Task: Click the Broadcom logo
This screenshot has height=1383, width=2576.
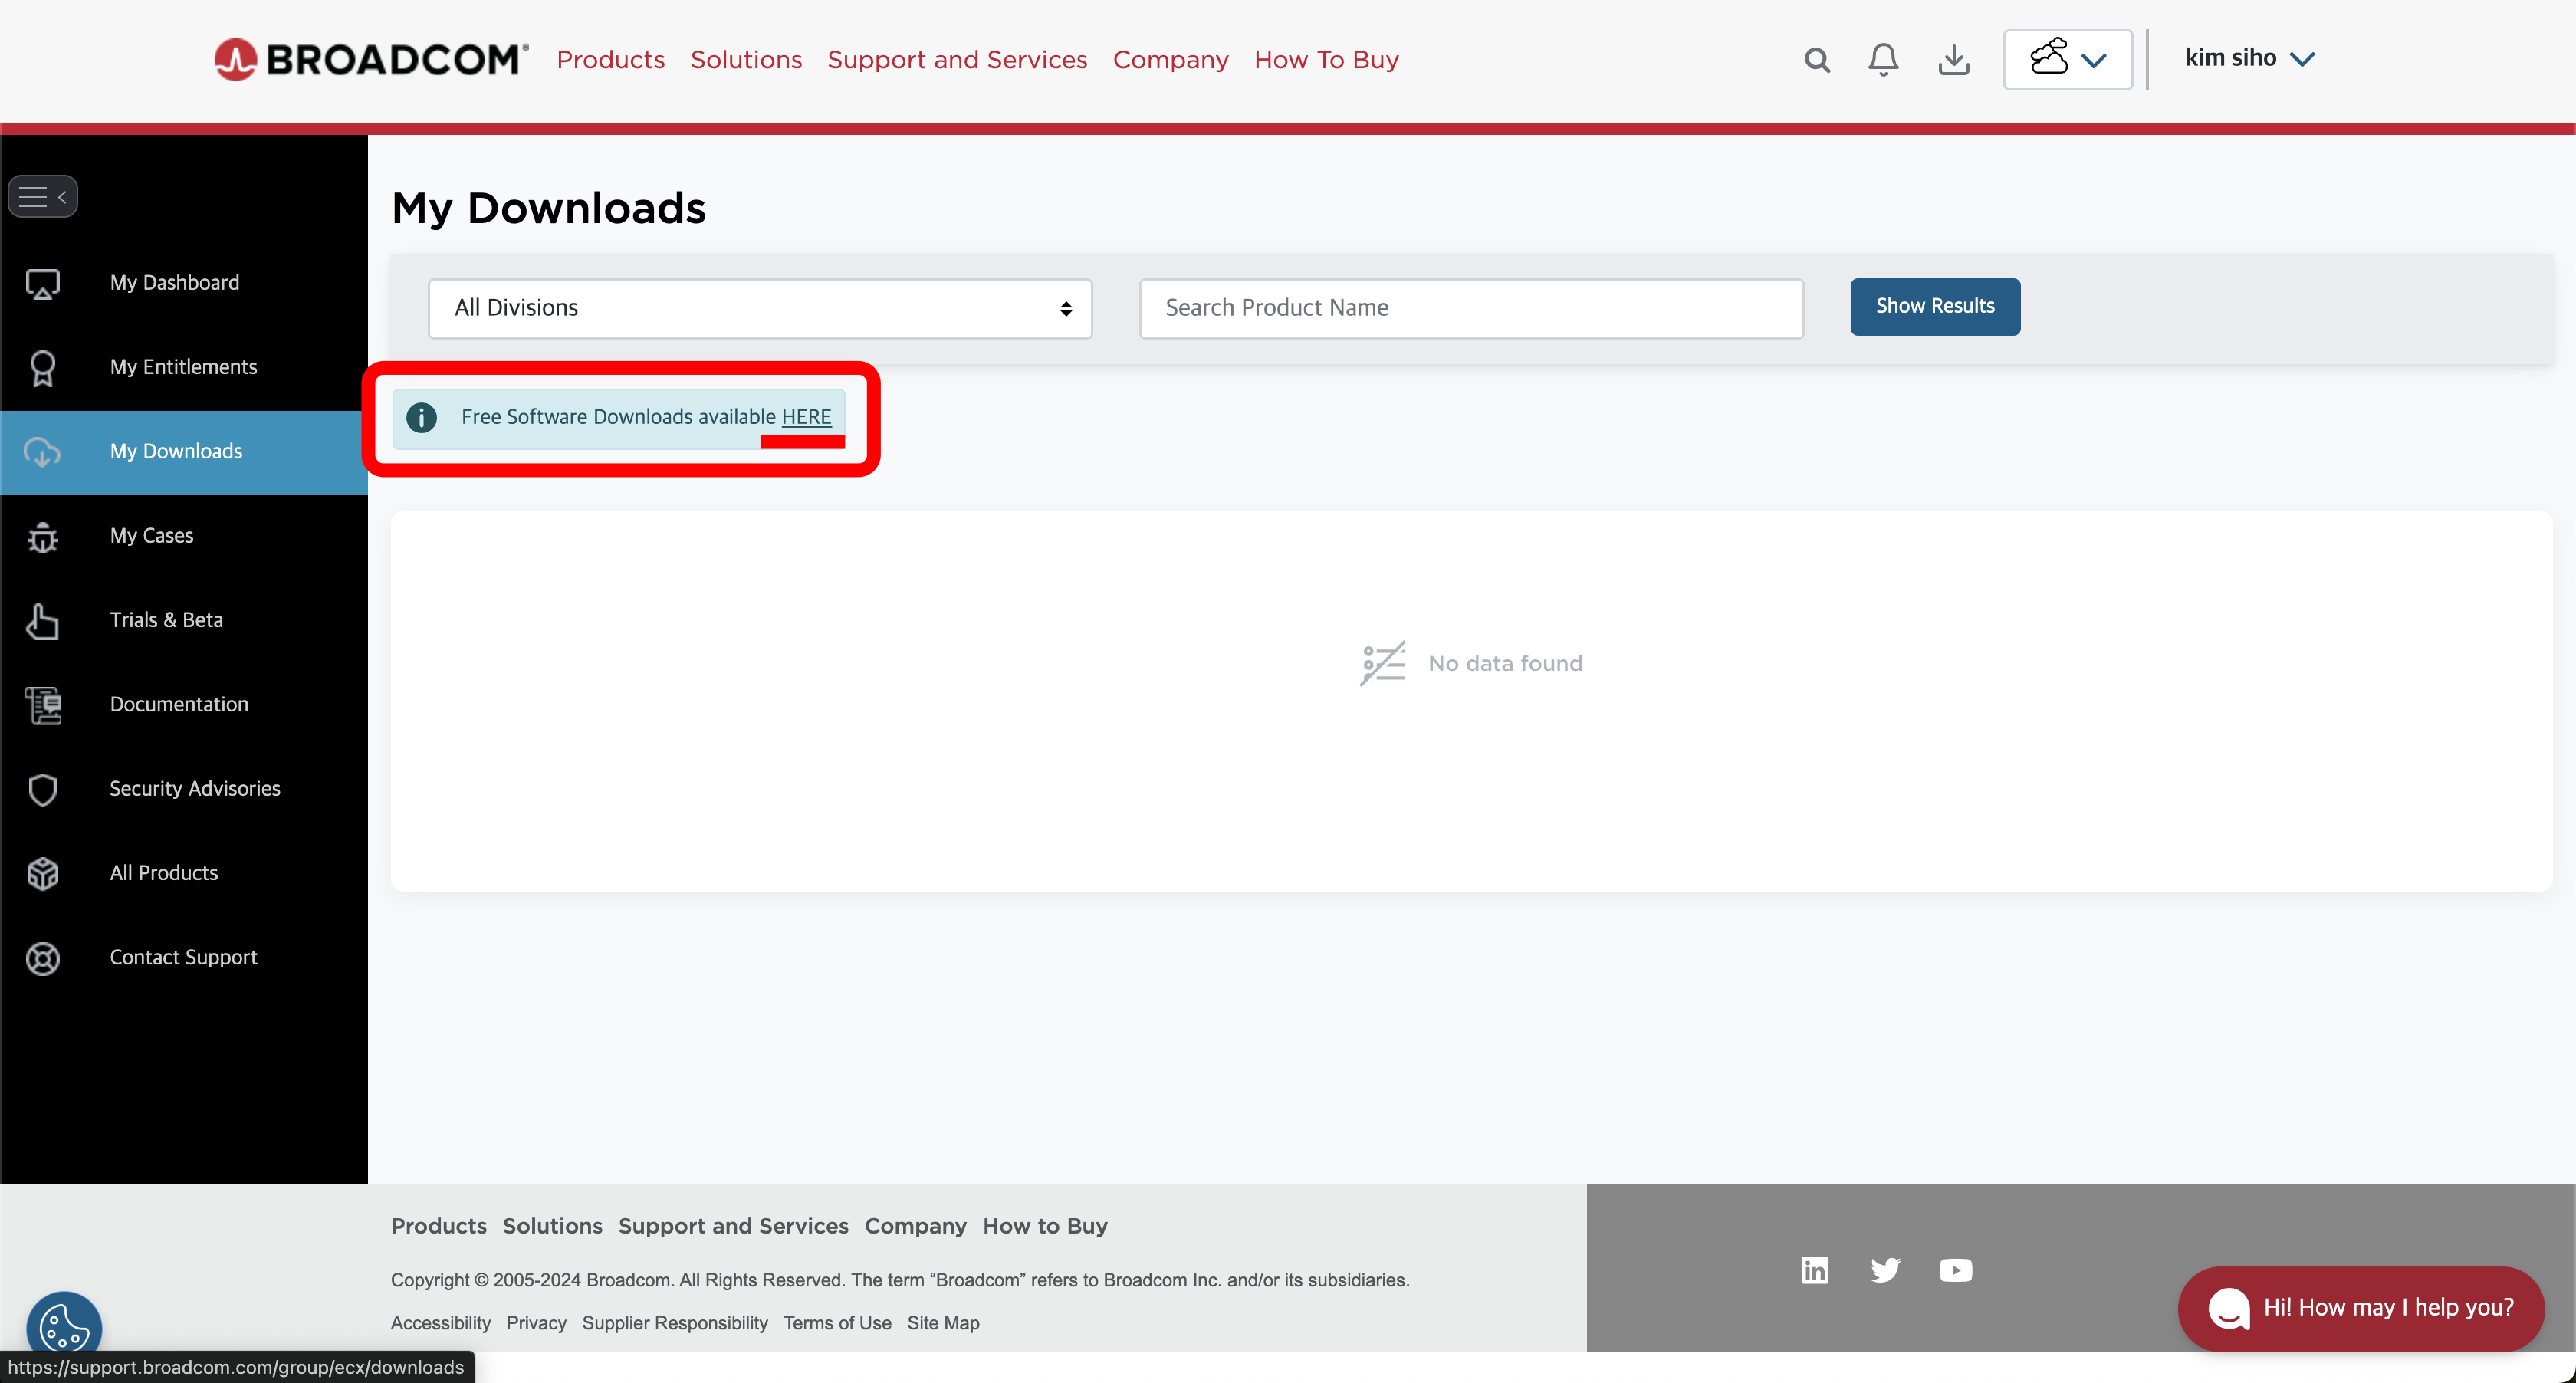Action: point(371,59)
